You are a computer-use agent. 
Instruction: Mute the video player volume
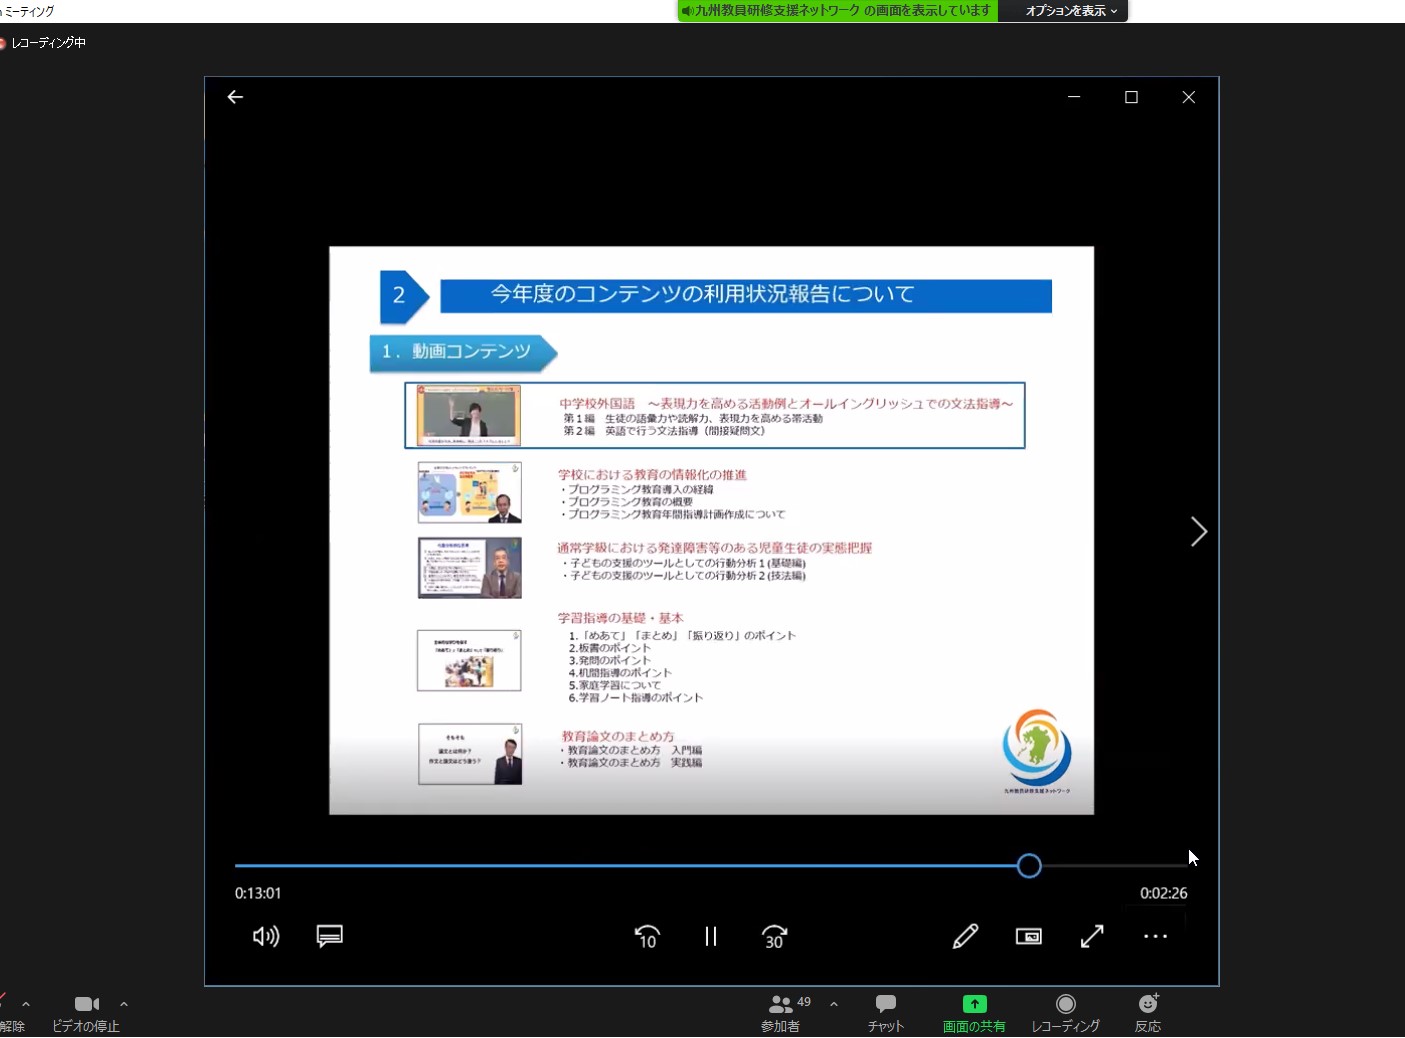(266, 936)
